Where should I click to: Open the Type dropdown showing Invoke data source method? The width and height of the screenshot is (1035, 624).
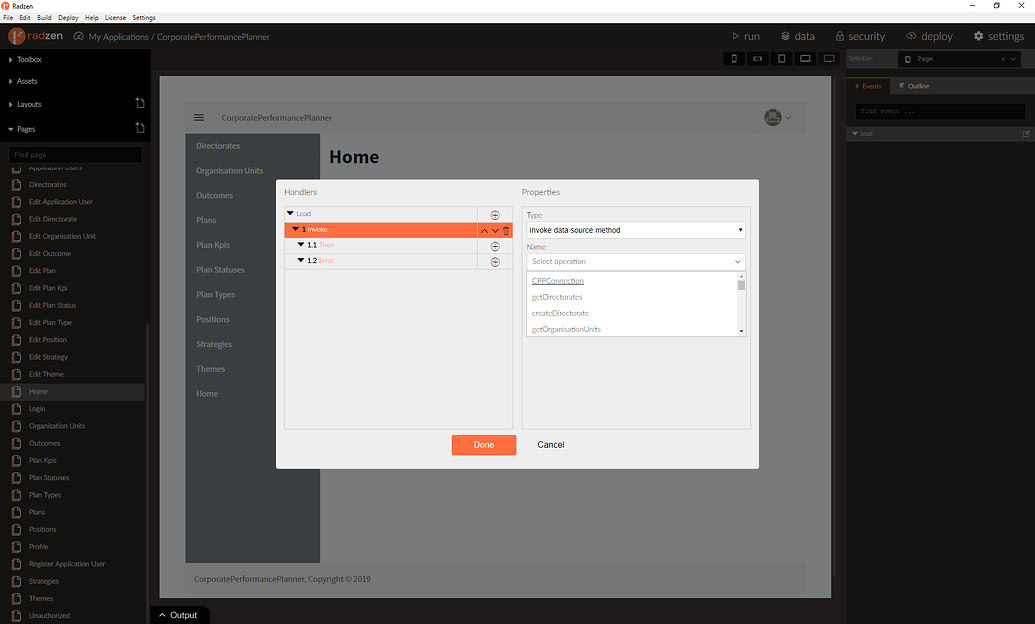pos(636,229)
